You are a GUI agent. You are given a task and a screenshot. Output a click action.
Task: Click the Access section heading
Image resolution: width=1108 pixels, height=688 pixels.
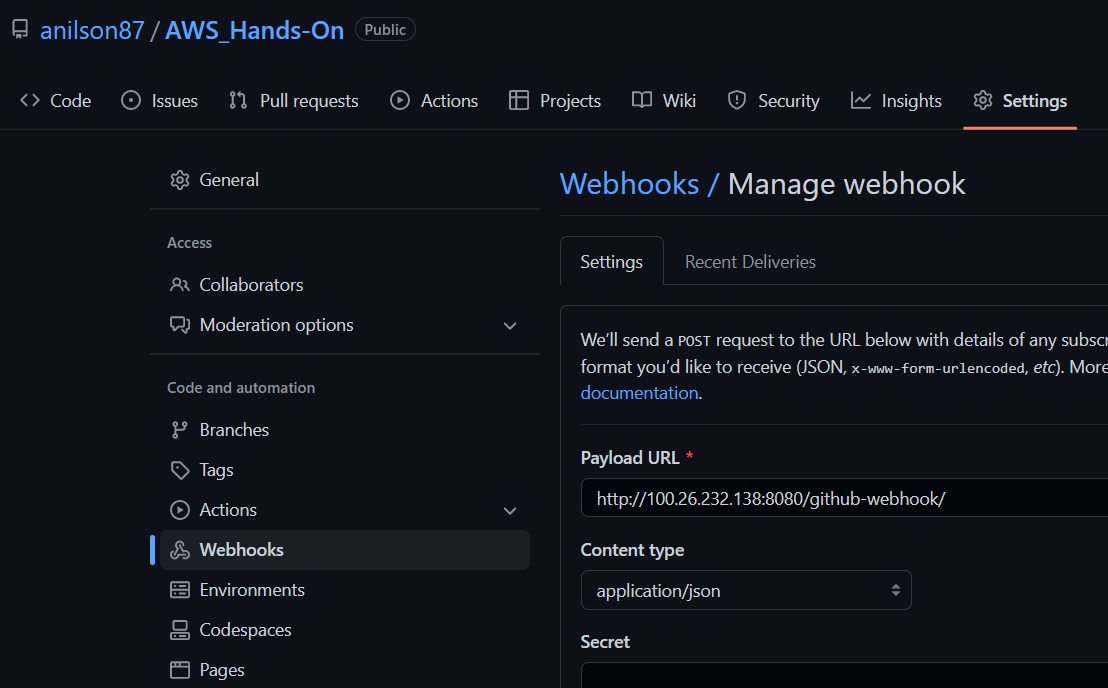[189, 243]
